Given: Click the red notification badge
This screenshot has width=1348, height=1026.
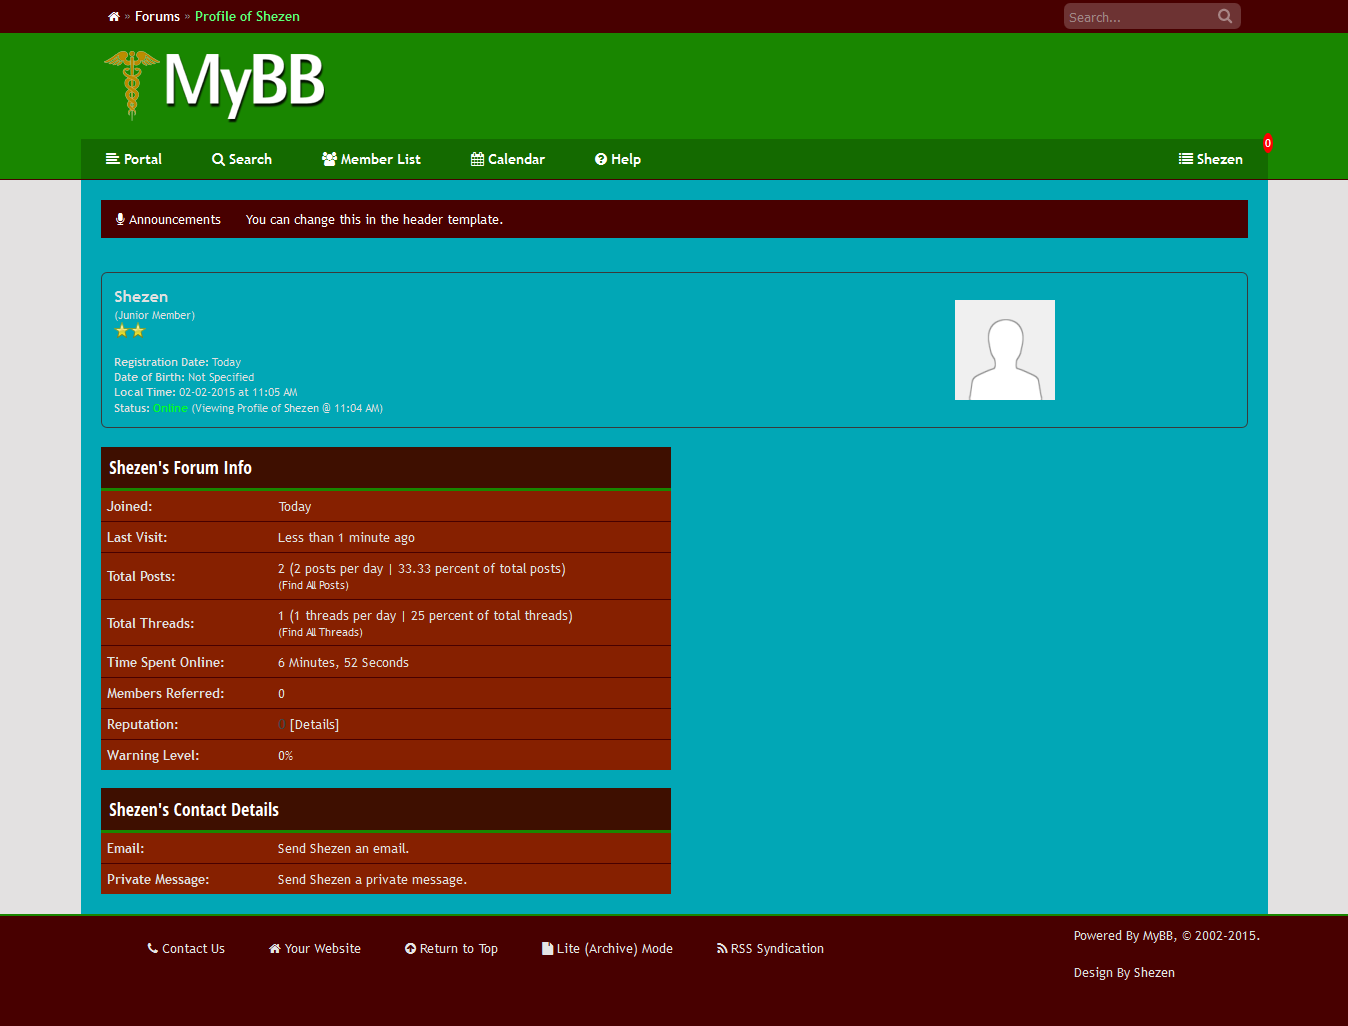Looking at the screenshot, I should tap(1267, 143).
